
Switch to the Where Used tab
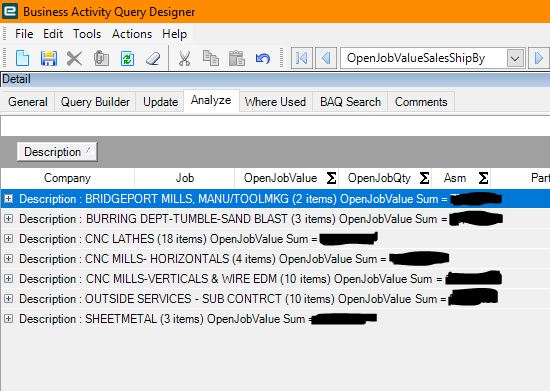click(x=275, y=102)
